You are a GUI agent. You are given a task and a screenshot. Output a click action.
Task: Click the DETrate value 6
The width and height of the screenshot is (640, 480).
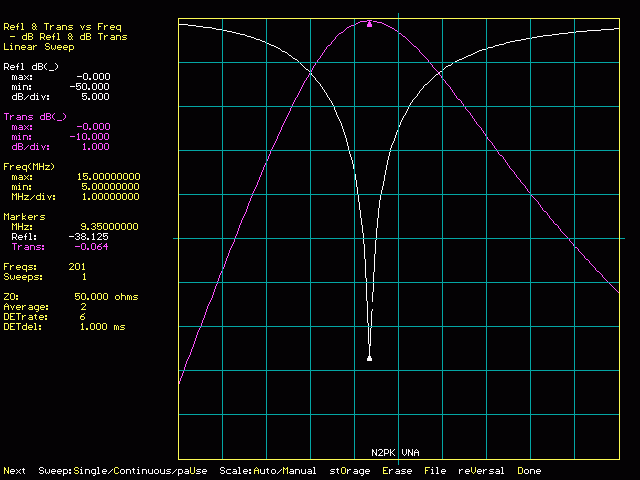(x=82, y=317)
